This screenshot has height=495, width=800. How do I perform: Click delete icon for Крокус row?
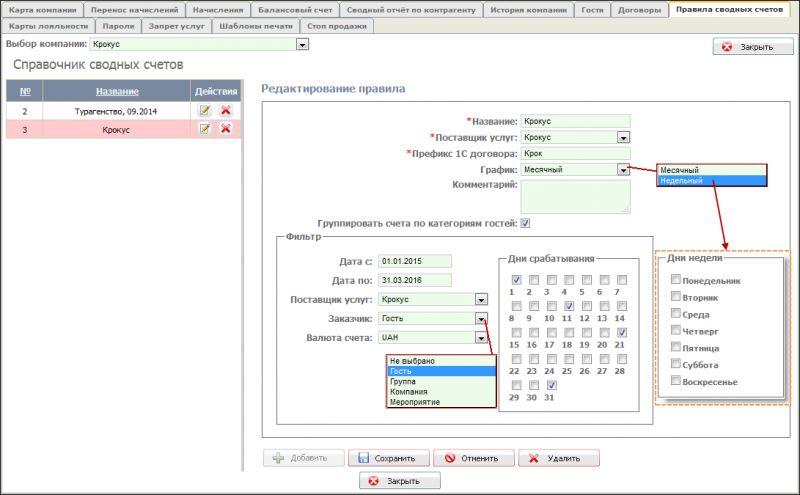point(225,128)
